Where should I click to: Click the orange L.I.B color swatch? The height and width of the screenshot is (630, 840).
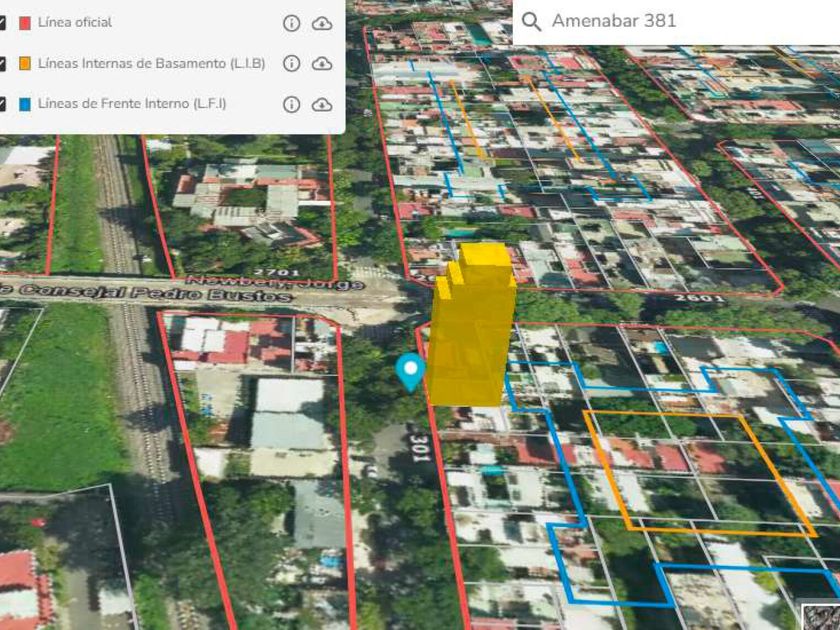pos(25,63)
